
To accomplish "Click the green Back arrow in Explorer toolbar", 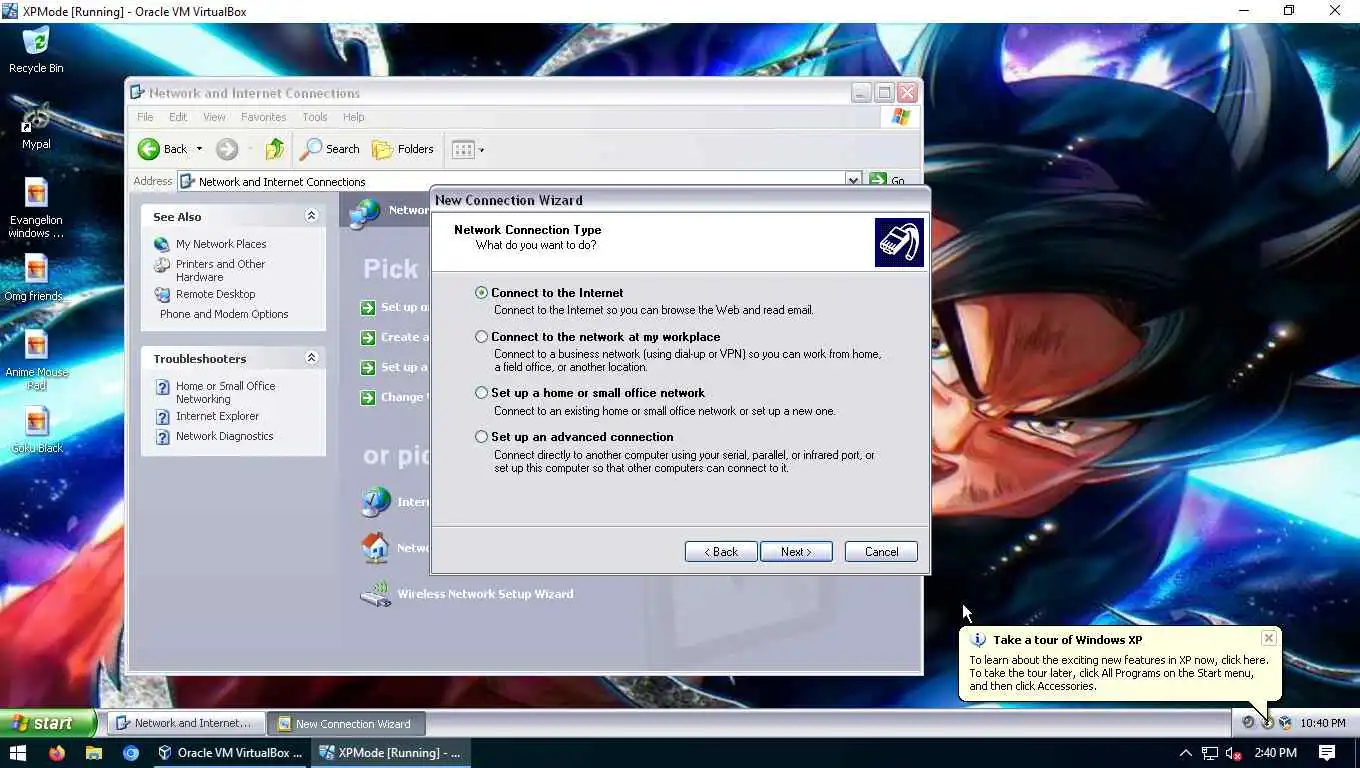I will click(149, 149).
